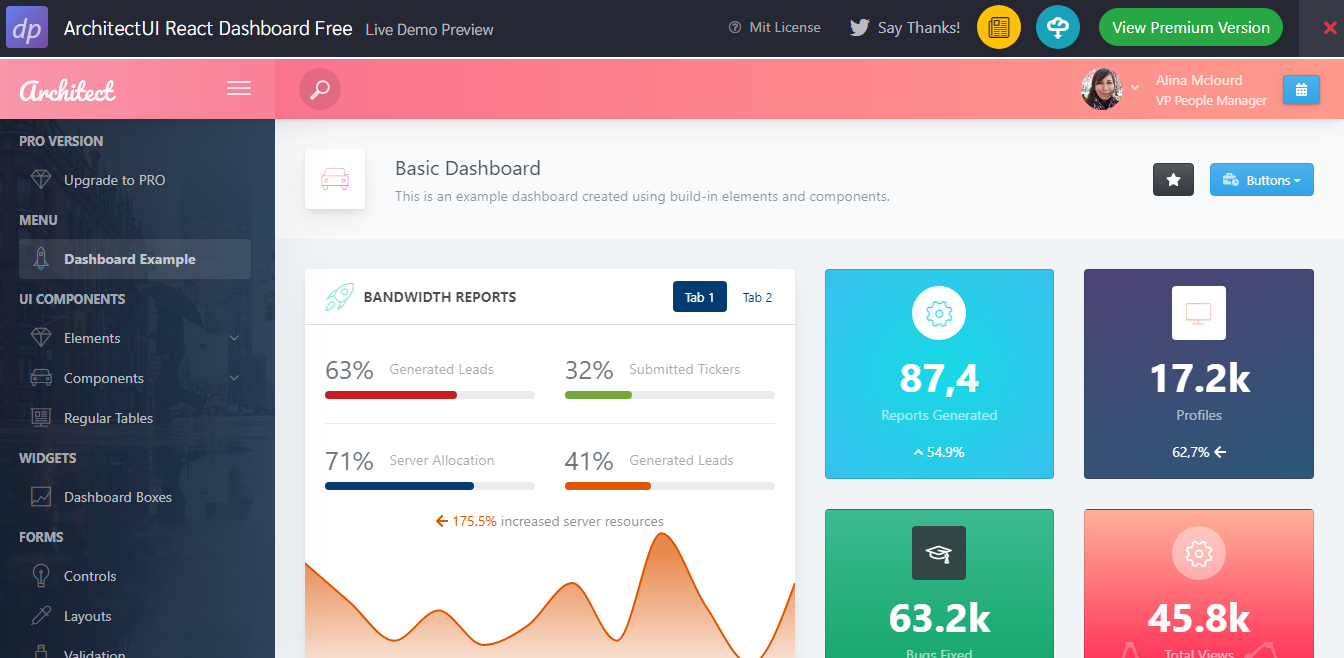Viewport: 1344px width, 658px height.
Task: Expand the Elements sidebar menu
Action: pos(135,338)
